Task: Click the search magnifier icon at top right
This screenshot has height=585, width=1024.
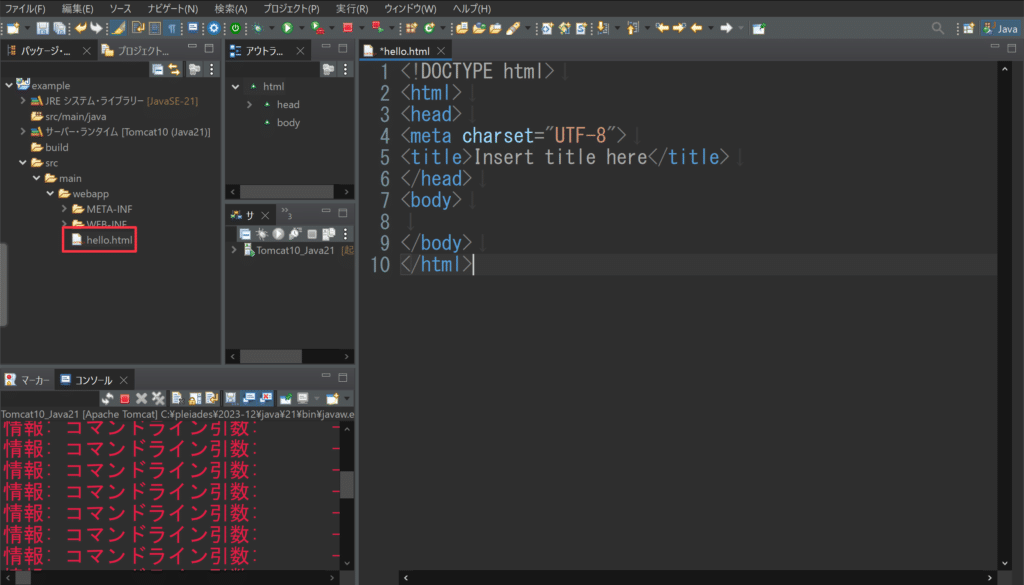Action: pyautogui.click(x=937, y=28)
